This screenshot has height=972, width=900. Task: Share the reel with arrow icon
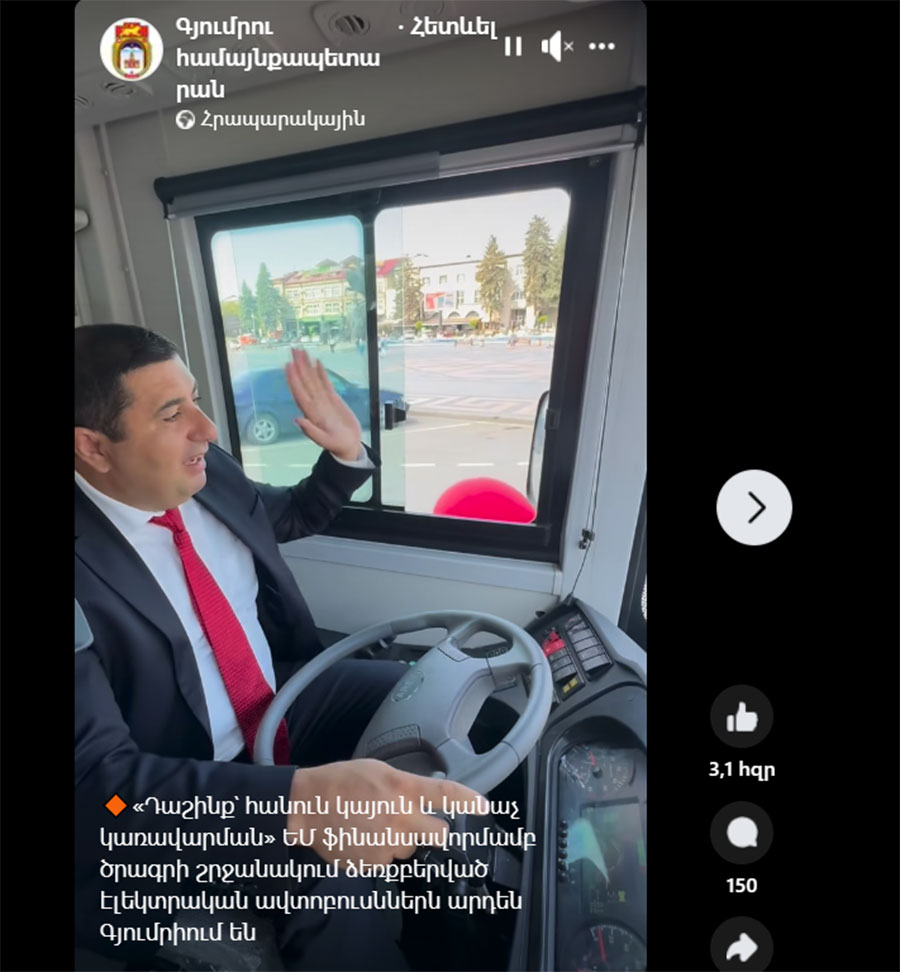pos(741,946)
